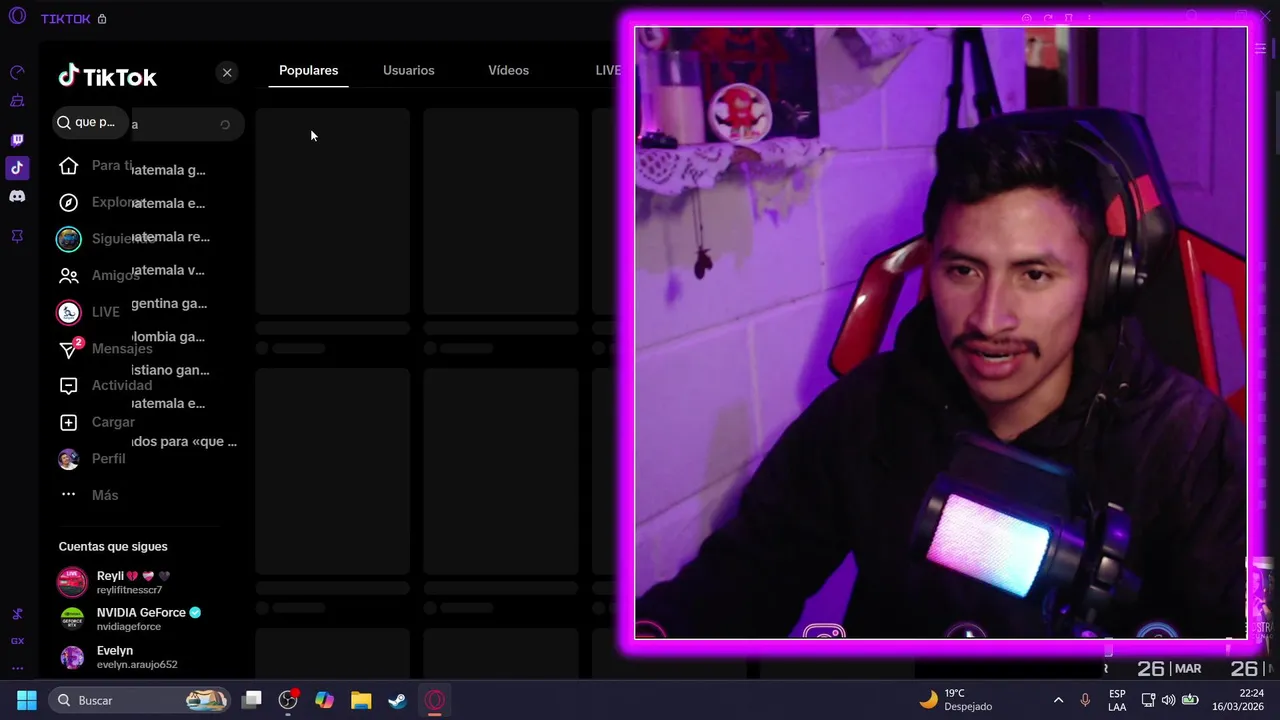The height and width of the screenshot is (720, 1280).
Task: Choose suggestion ending 'atemala v...'
Action: tap(168, 270)
